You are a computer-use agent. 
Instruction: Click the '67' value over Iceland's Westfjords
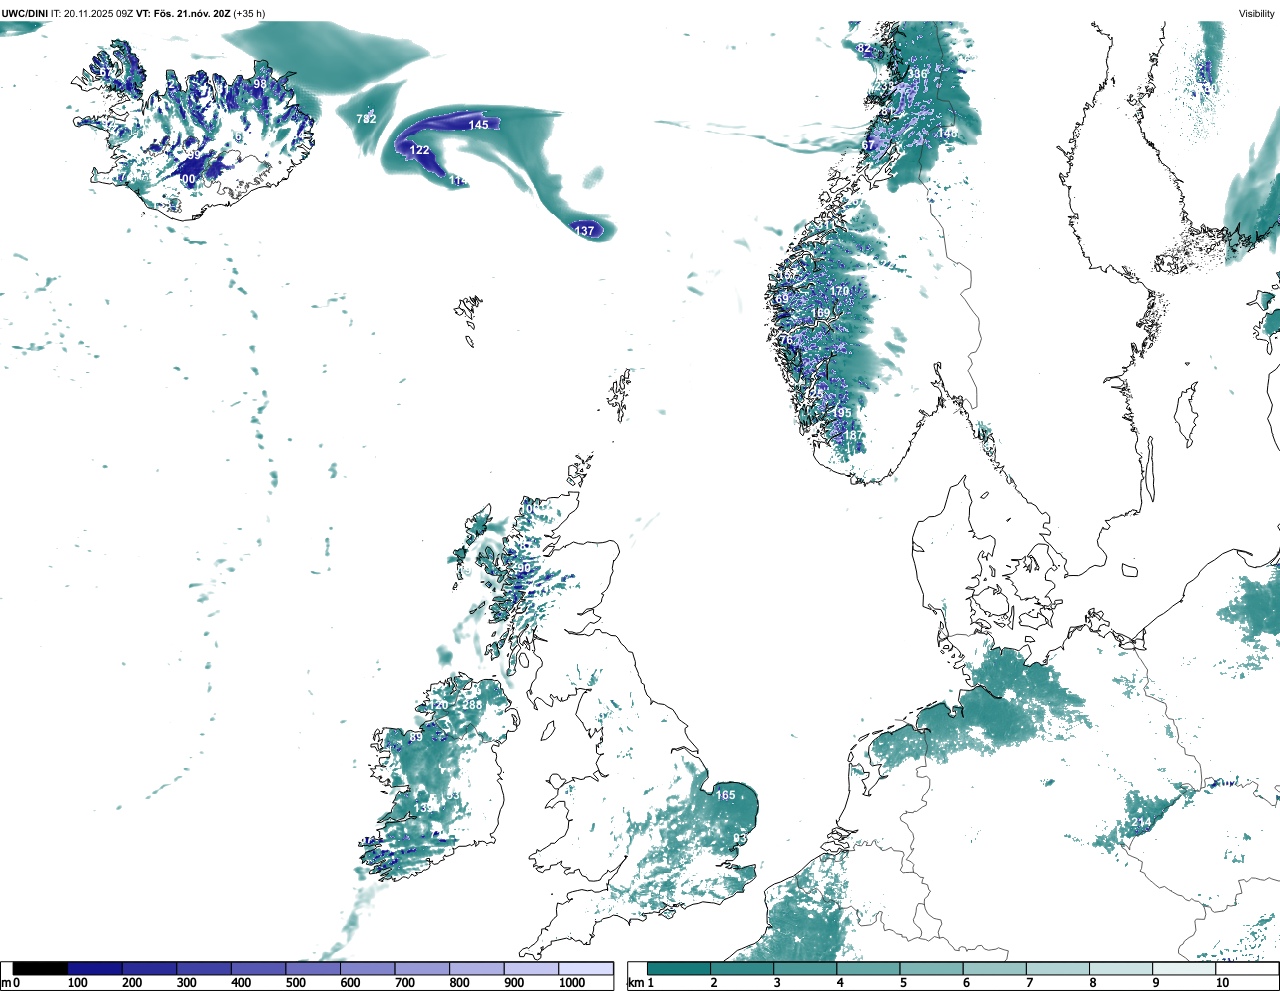click(105, 73)
